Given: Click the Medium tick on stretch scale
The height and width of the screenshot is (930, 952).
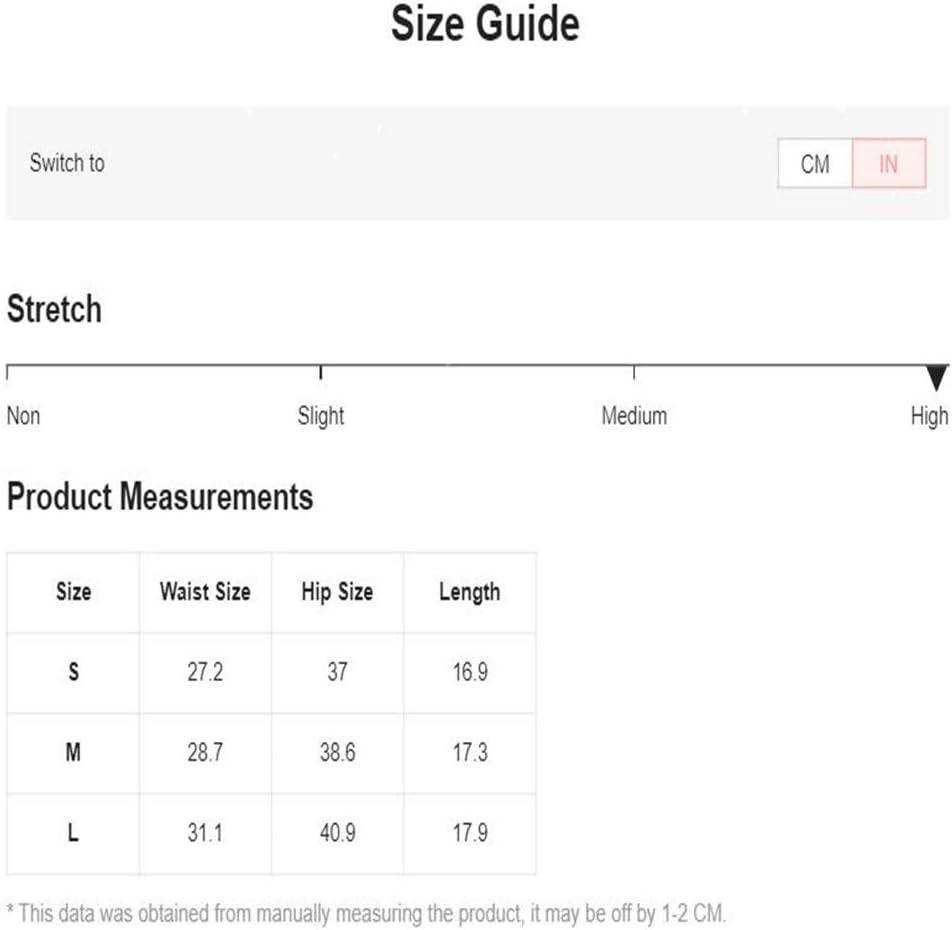Looking at the screenshot, I should 634,373.
